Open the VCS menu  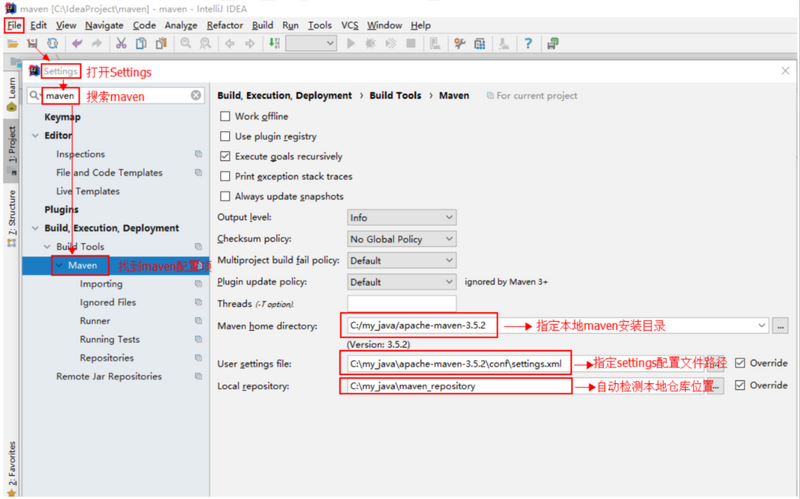[x=349, y=25]
